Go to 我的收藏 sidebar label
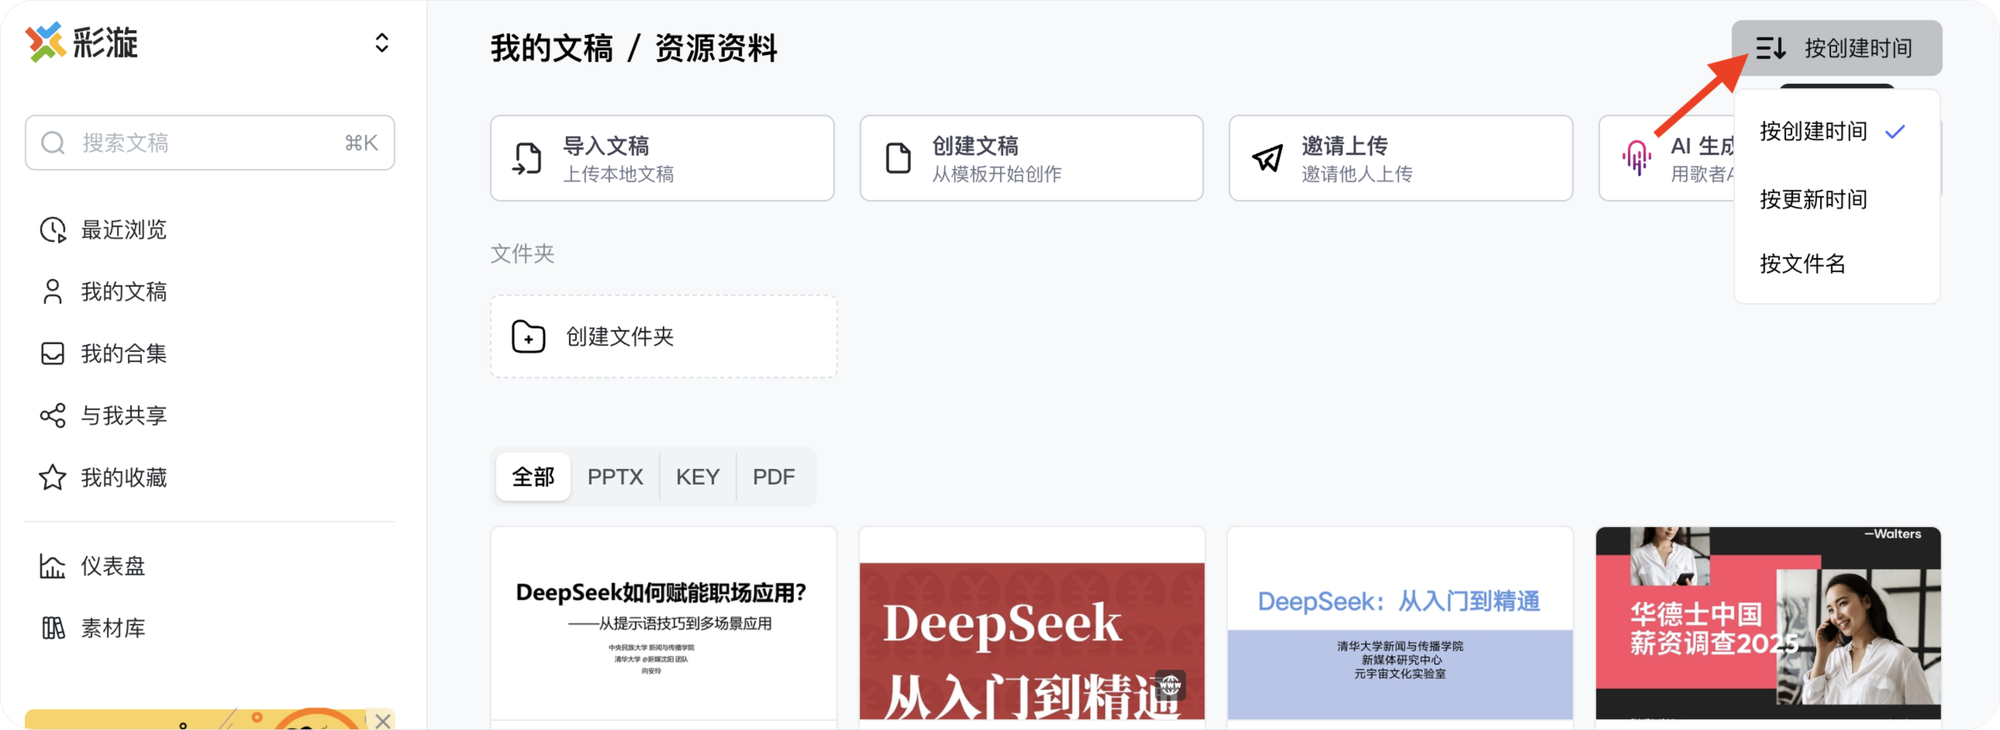This screenshot has height=730, width=2000. coord(124,478)
